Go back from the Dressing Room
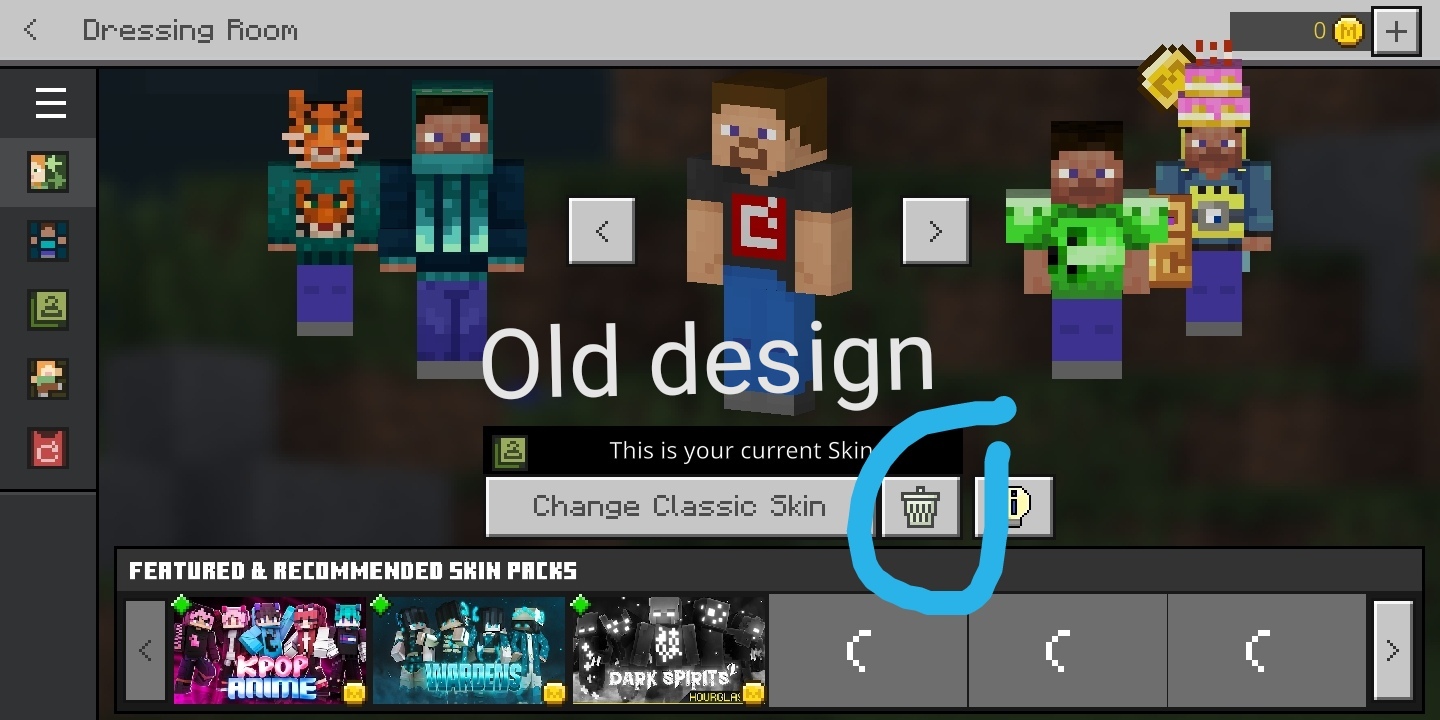1440x720 pixels. [31, 30]
